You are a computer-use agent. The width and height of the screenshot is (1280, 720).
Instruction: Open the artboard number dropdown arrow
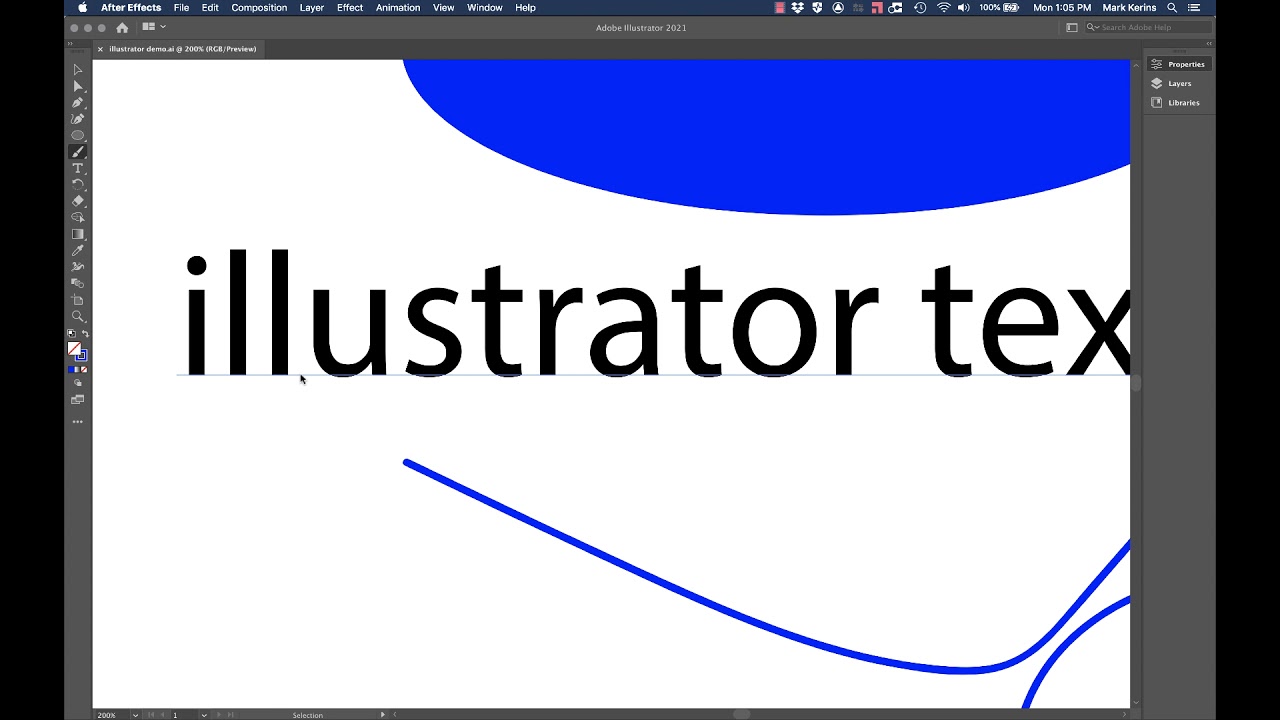coord(204,715)
